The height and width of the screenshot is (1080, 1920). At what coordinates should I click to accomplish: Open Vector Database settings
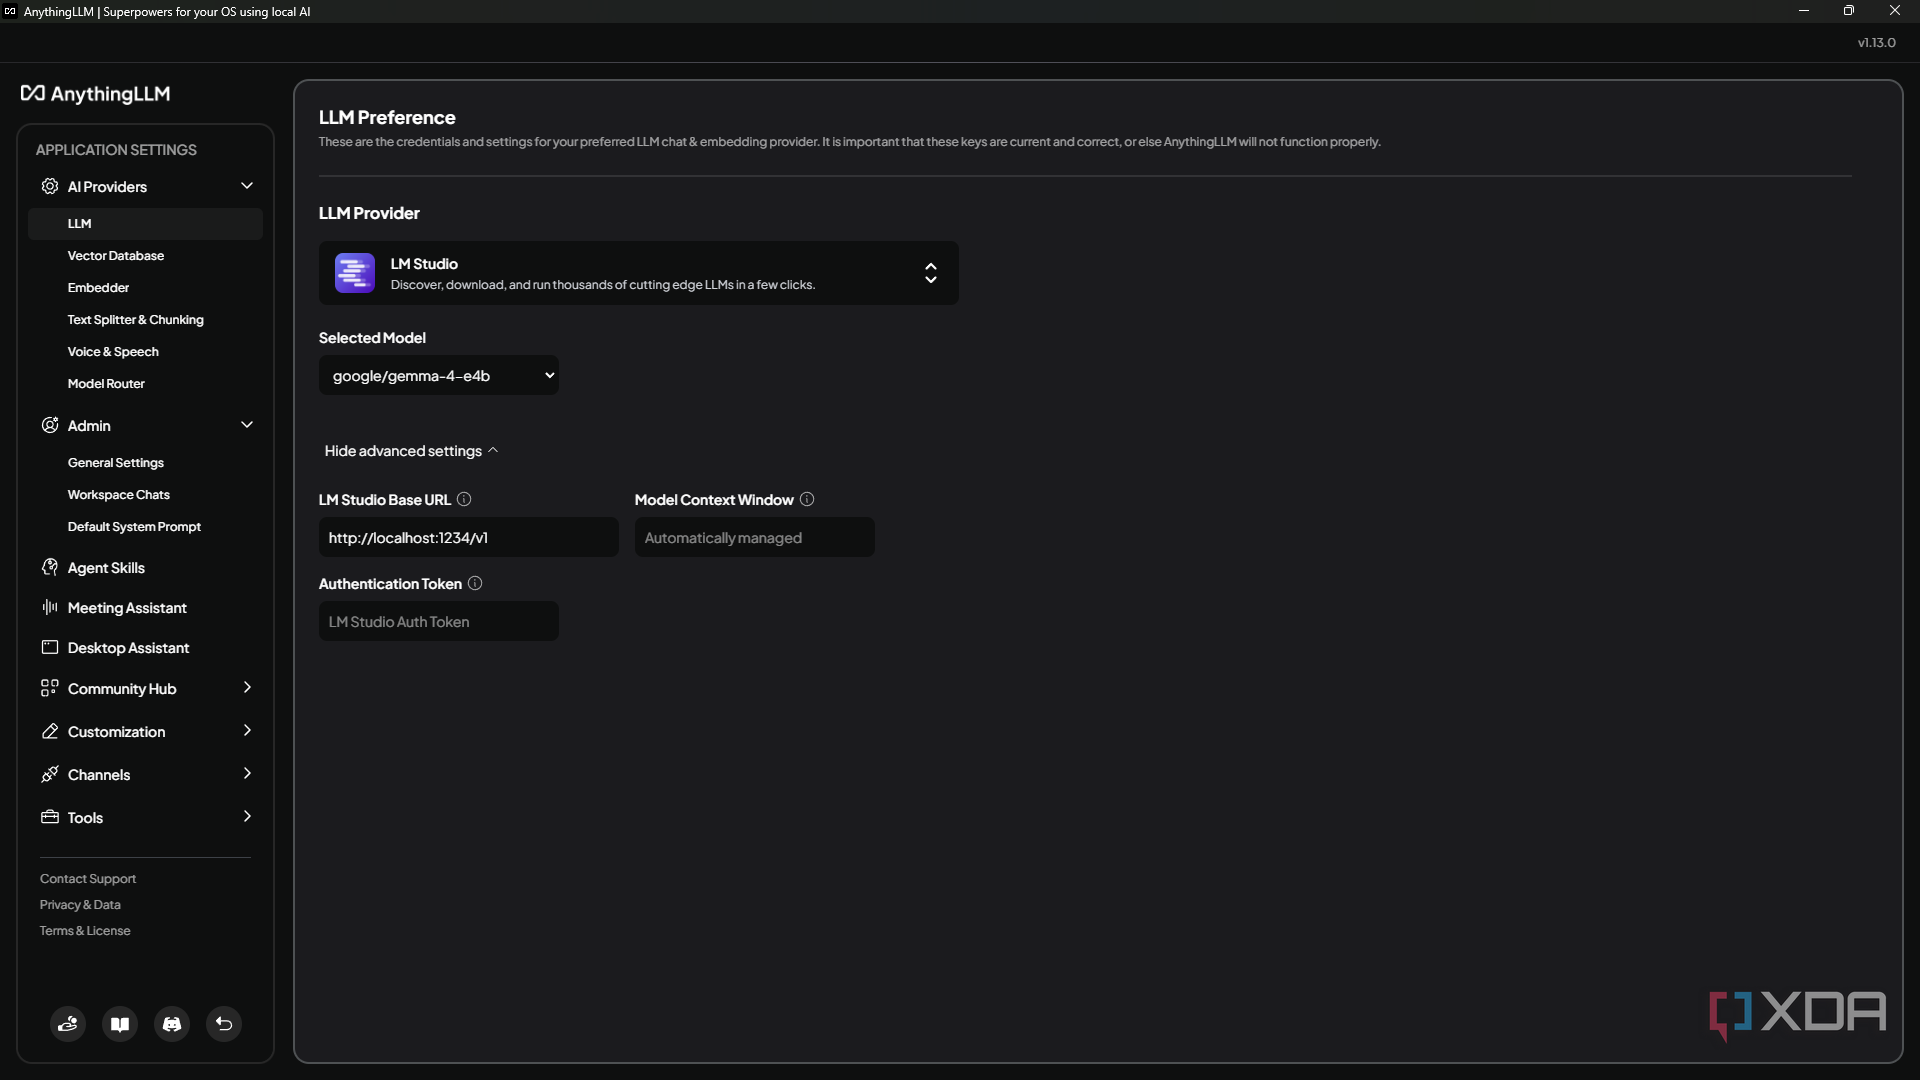click(x=116, y=256)
